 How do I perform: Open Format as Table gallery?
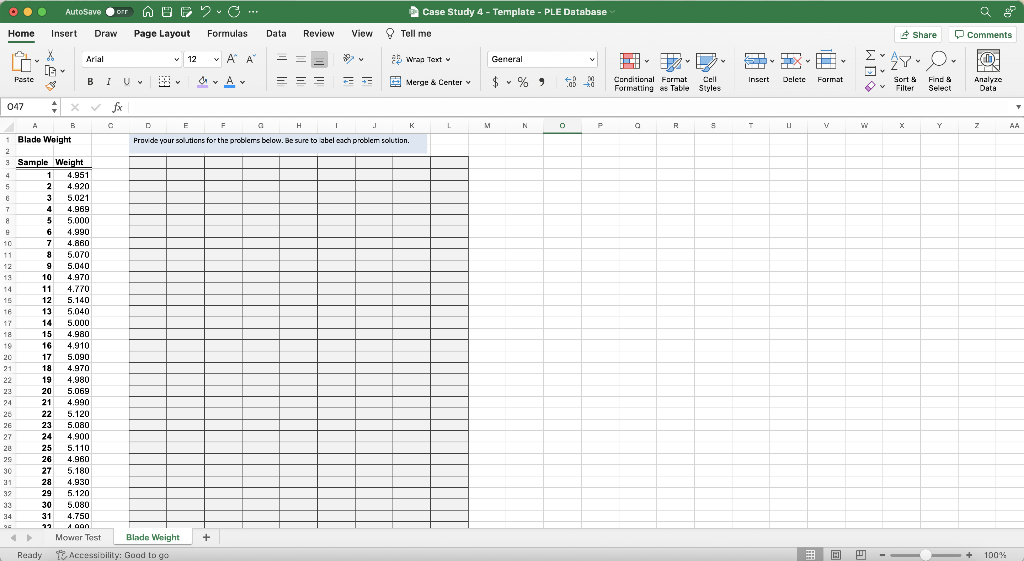pos(674,71)
